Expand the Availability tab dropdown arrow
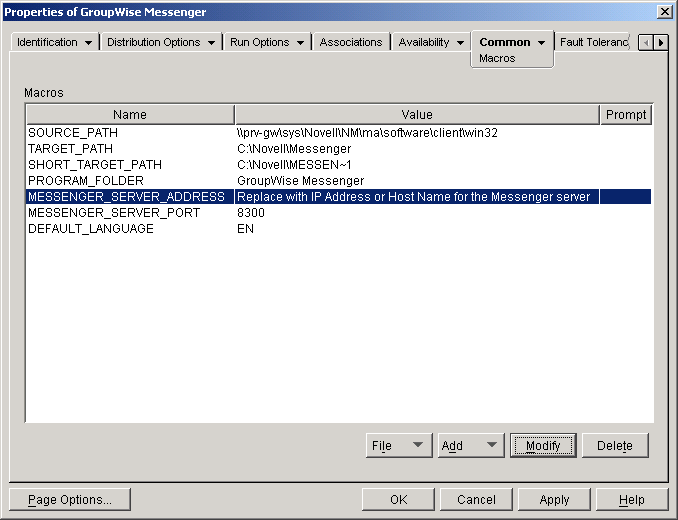This screenshot has width=678, height=520. tap(461, 43)
